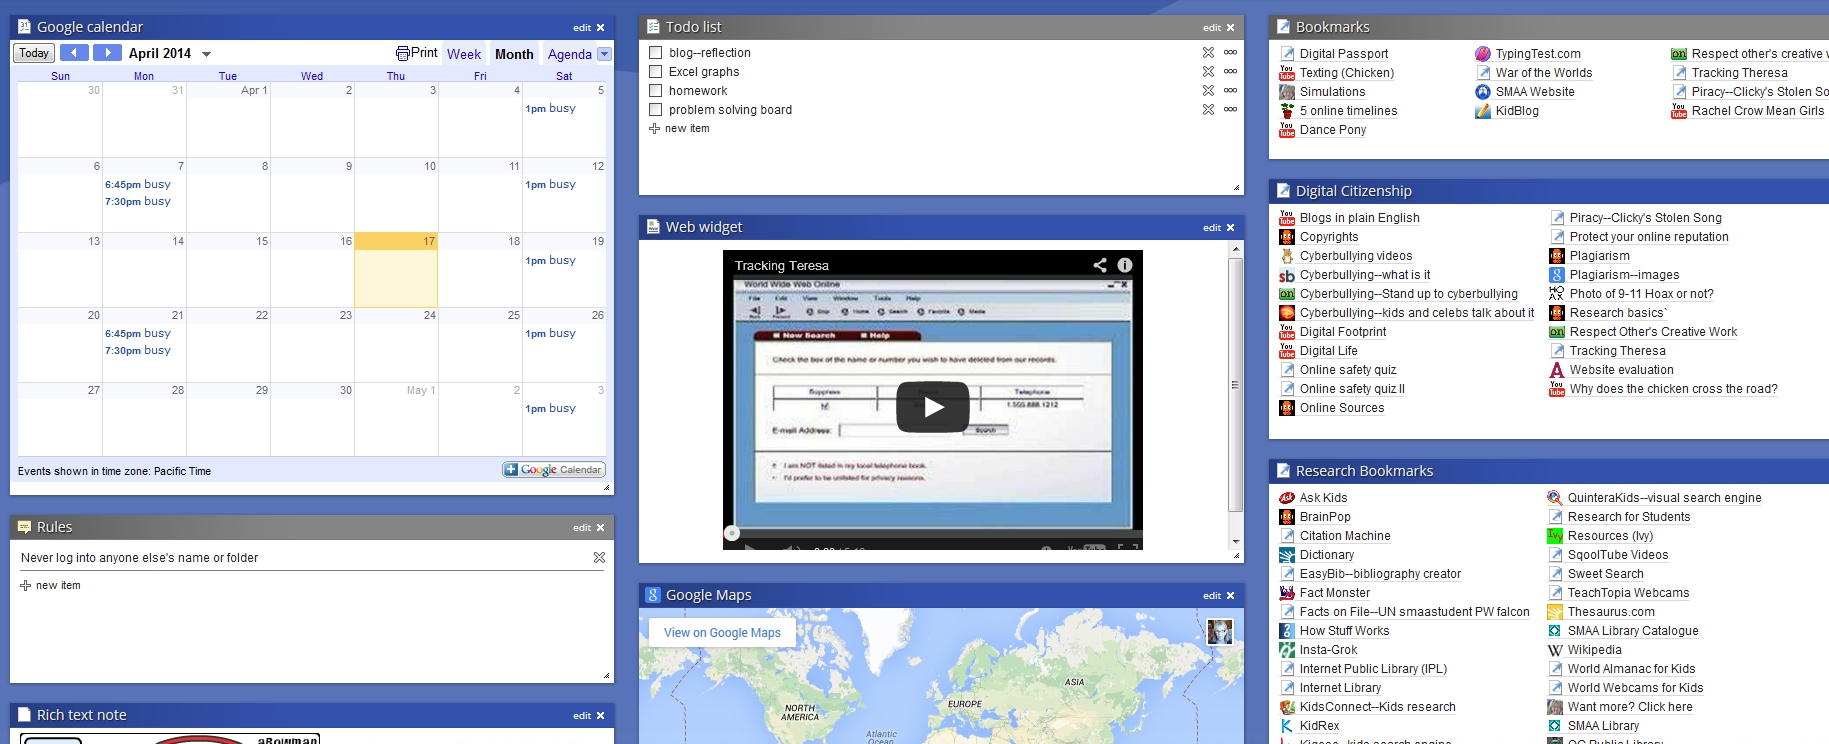Click the Google Calendar add badge
This screenshot has width=1829, height=744.
(554, 470)
